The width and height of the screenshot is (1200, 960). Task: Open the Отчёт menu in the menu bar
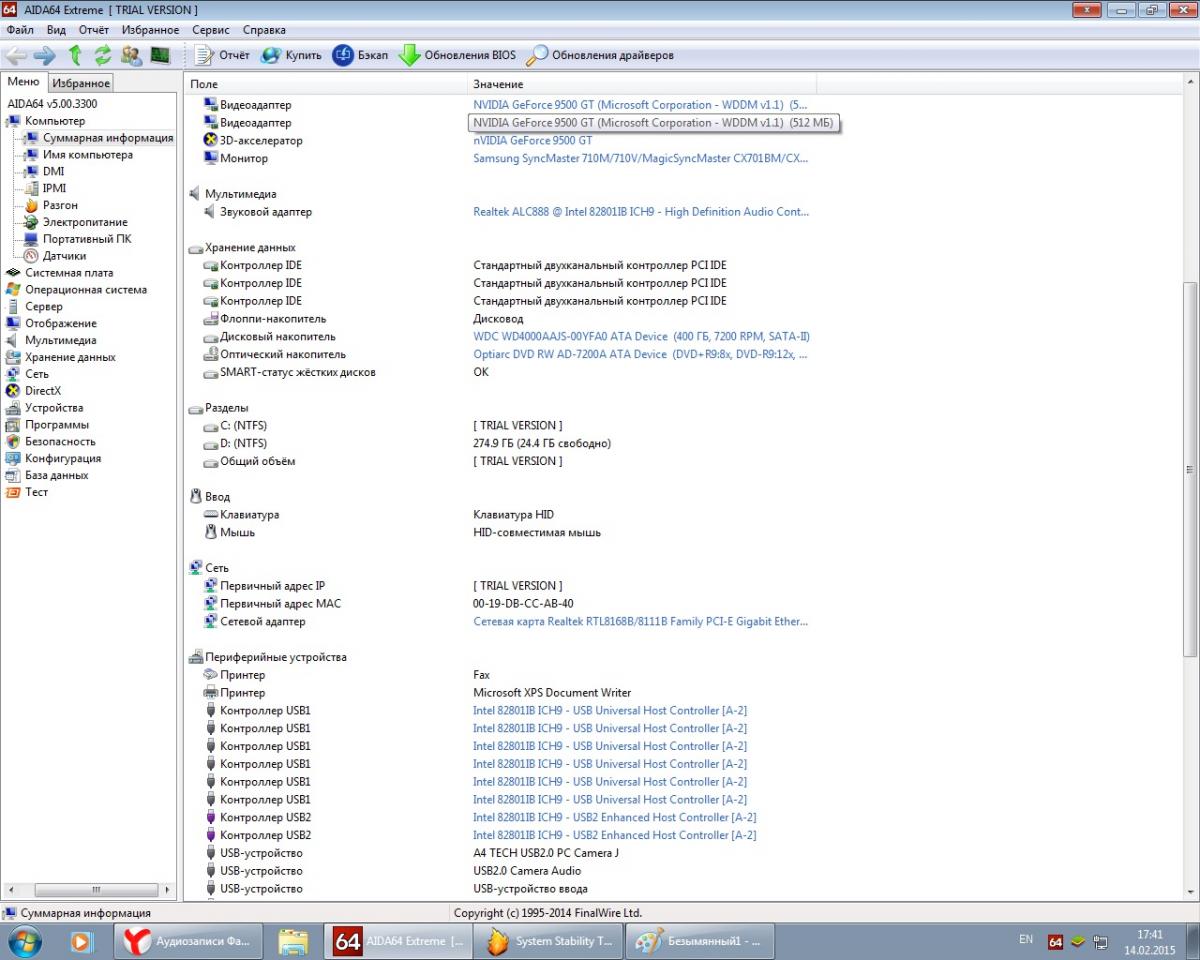coord(94,30)
